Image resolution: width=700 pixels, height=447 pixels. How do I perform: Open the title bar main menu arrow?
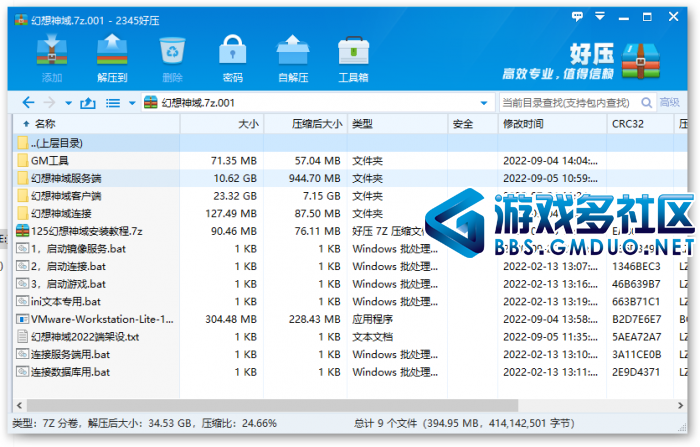600,16
